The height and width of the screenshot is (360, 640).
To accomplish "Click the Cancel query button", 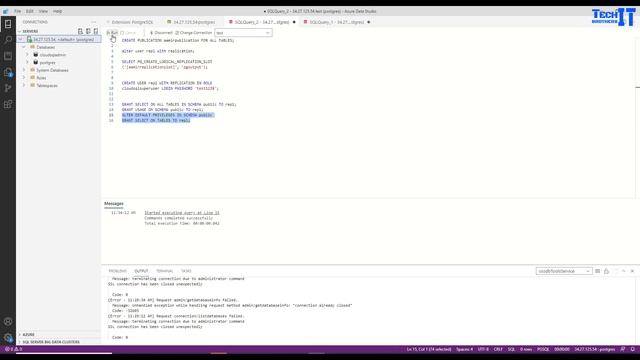I will click(128, 33).
